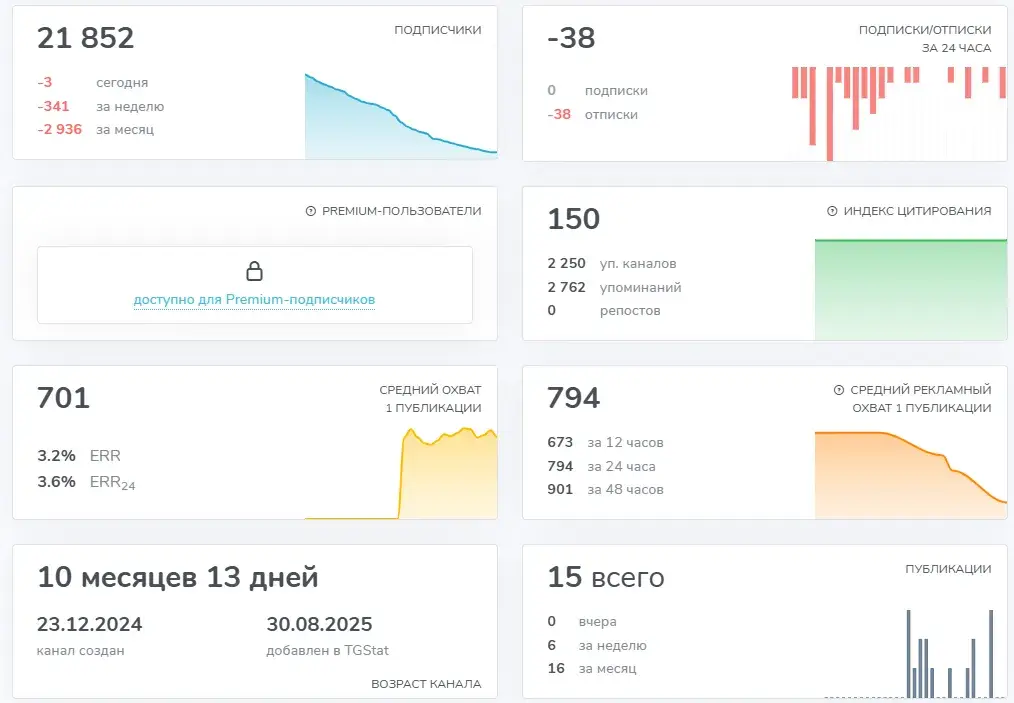1014x703 pixels.
Task: Open the orange advertising reach chart
Action: point(911,475)
